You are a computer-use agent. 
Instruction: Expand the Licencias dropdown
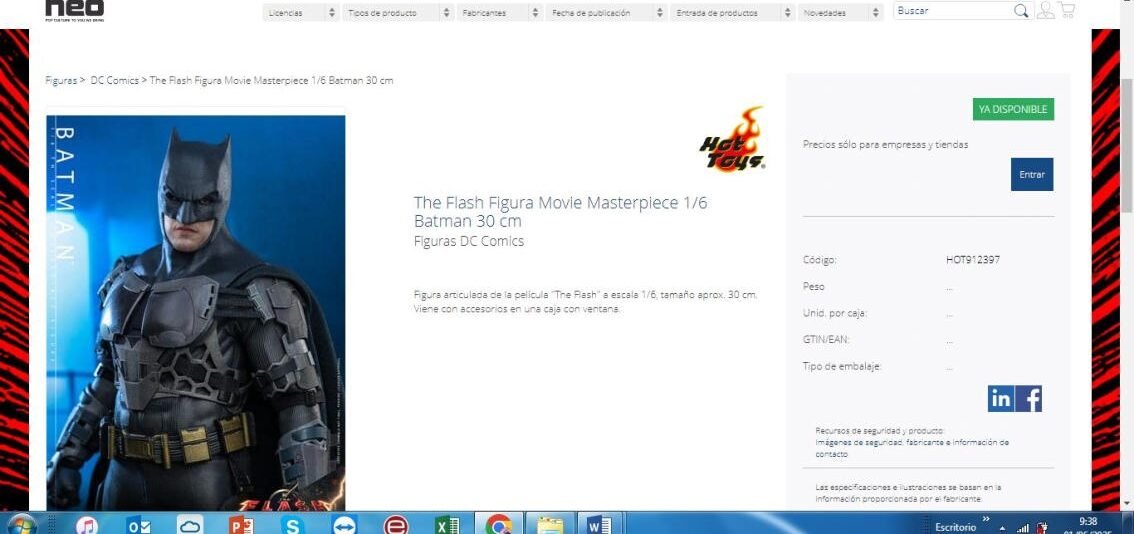(301, 12)
